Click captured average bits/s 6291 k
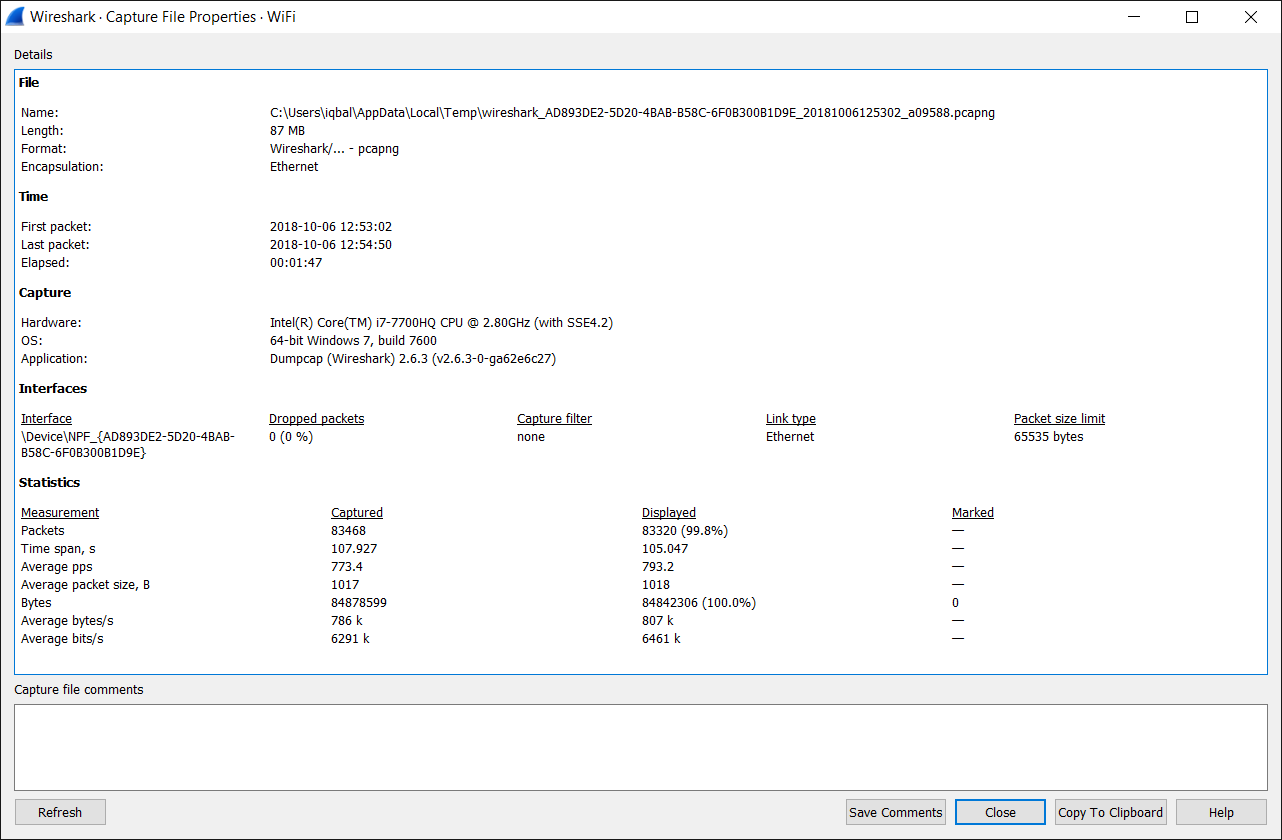Screen dimensions: 1282x840 (x=350, y=639)
